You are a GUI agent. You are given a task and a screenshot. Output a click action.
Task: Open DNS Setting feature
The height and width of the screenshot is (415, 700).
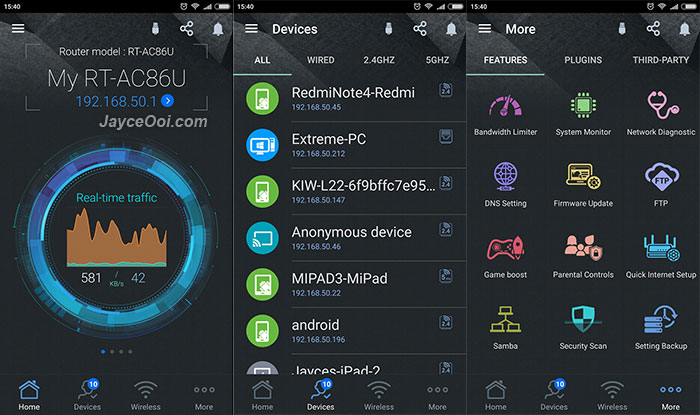[x=505, y=185]
